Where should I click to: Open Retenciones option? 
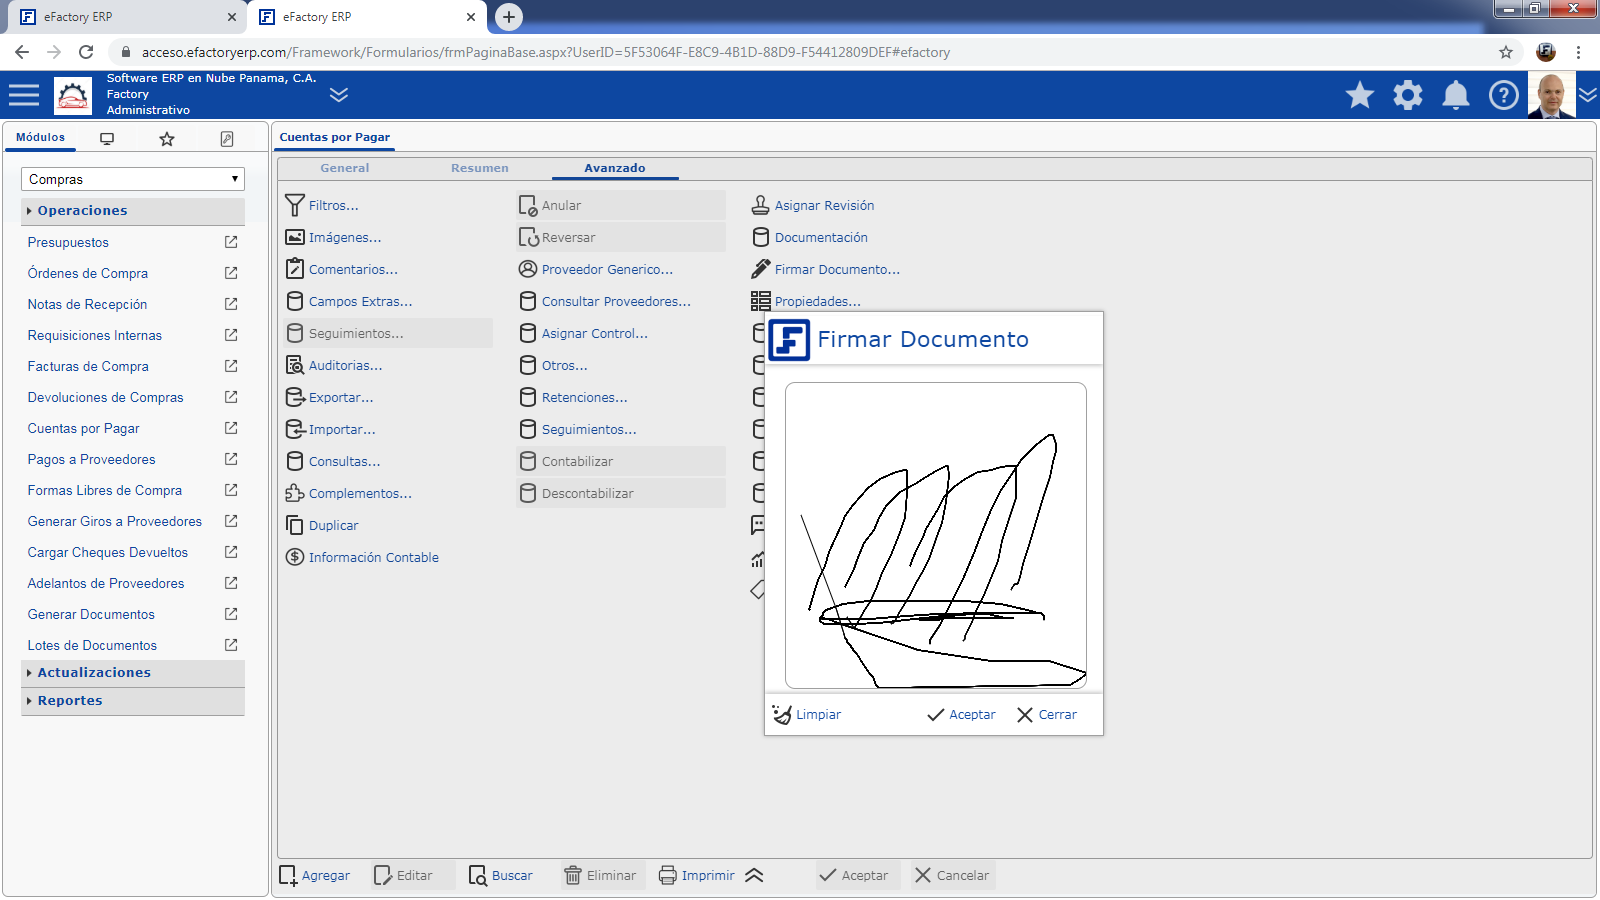pyautogui.click(x=573, y=397)
